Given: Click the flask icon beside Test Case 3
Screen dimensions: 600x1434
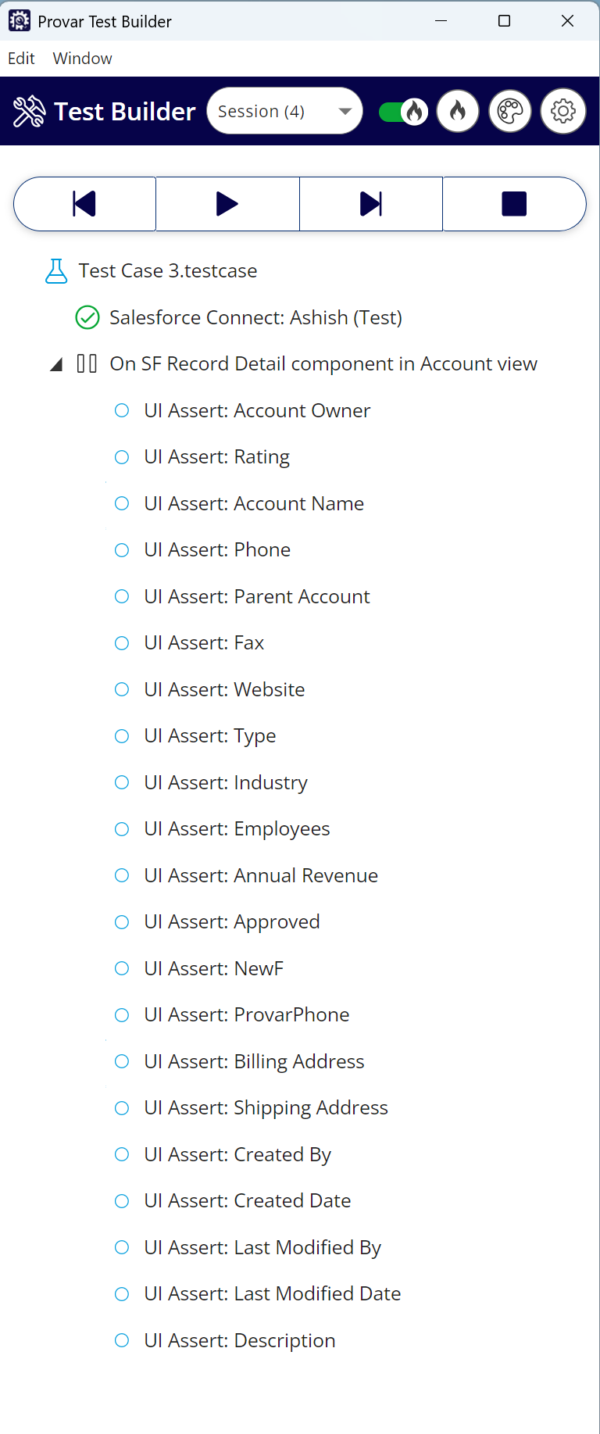Looking at the screenshot, I should [x=56, y=271].
